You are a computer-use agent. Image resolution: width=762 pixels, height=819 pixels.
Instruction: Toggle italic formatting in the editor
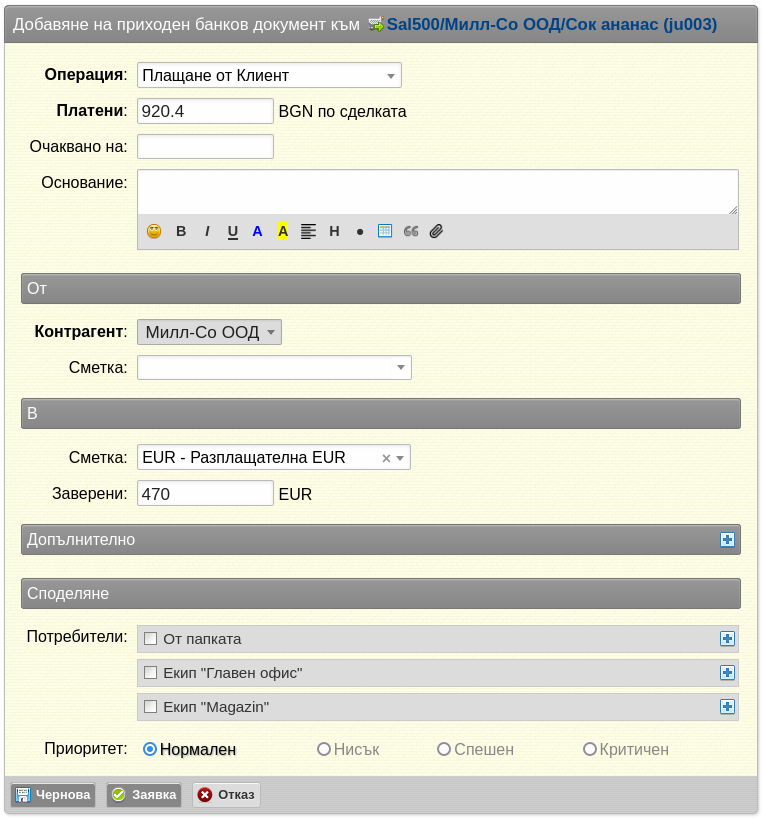207,231
